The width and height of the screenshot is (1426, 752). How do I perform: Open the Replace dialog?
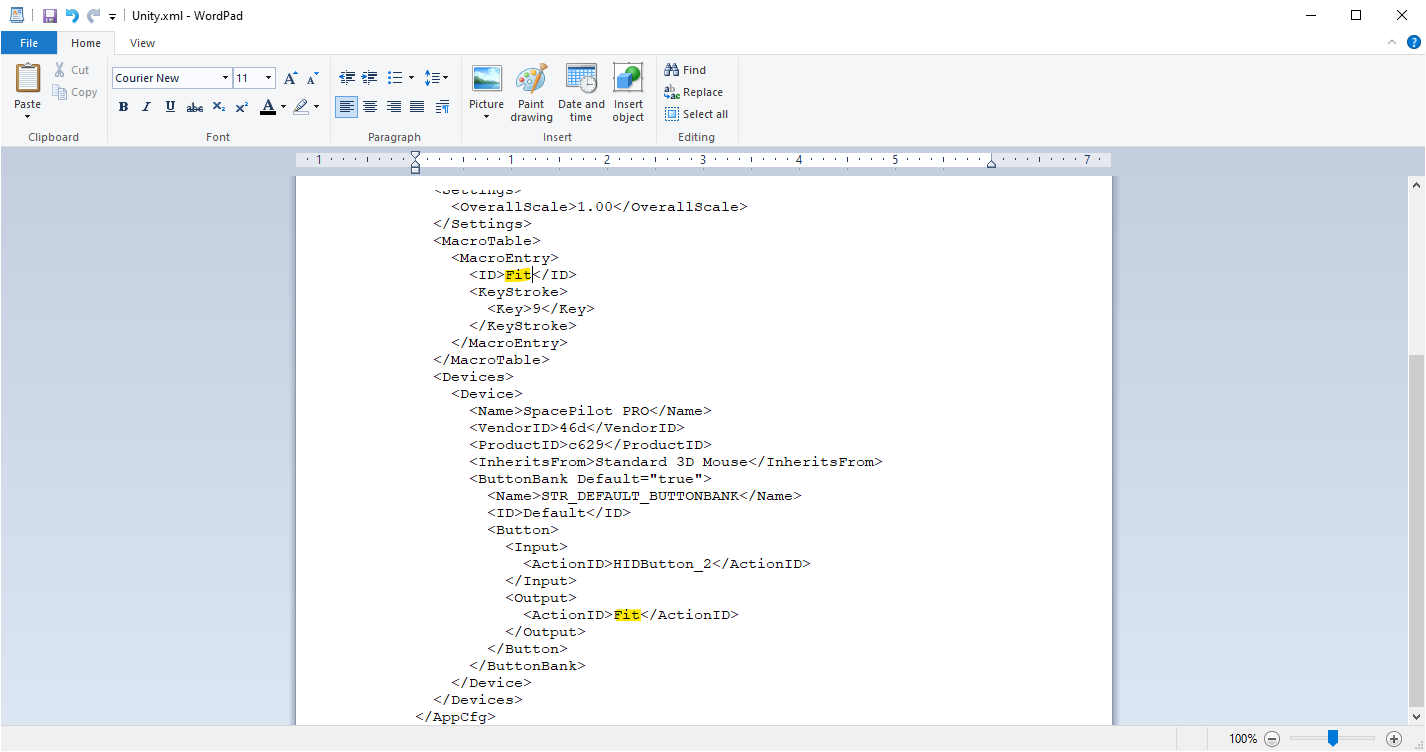tap(693, 92)
